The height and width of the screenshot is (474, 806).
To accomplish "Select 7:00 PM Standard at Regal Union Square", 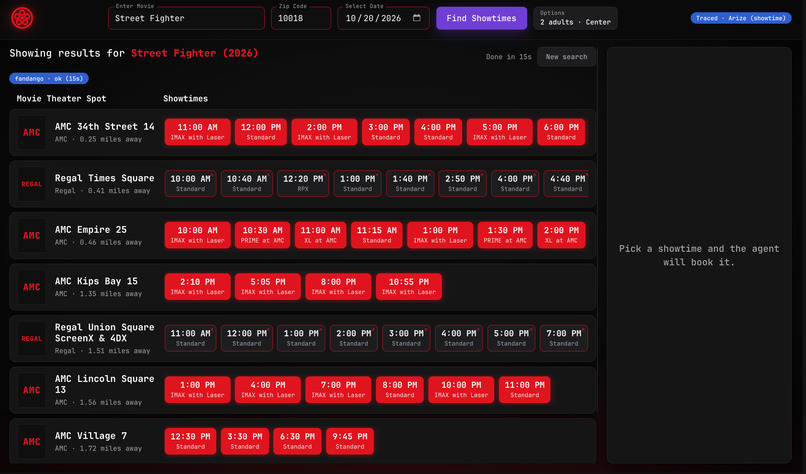I will pyautogui.click(x=563, y=338).
